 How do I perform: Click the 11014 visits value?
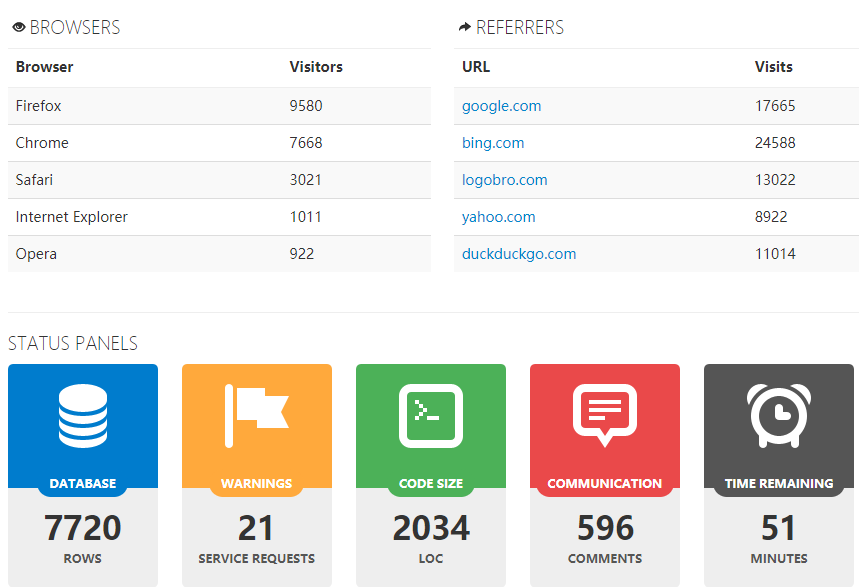click(775, 254)
